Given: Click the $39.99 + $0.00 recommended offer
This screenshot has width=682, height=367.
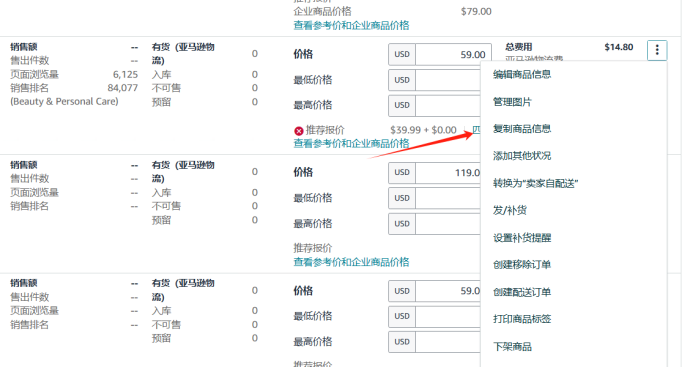Looking at the screenshot, I should [x=423, y=130].
